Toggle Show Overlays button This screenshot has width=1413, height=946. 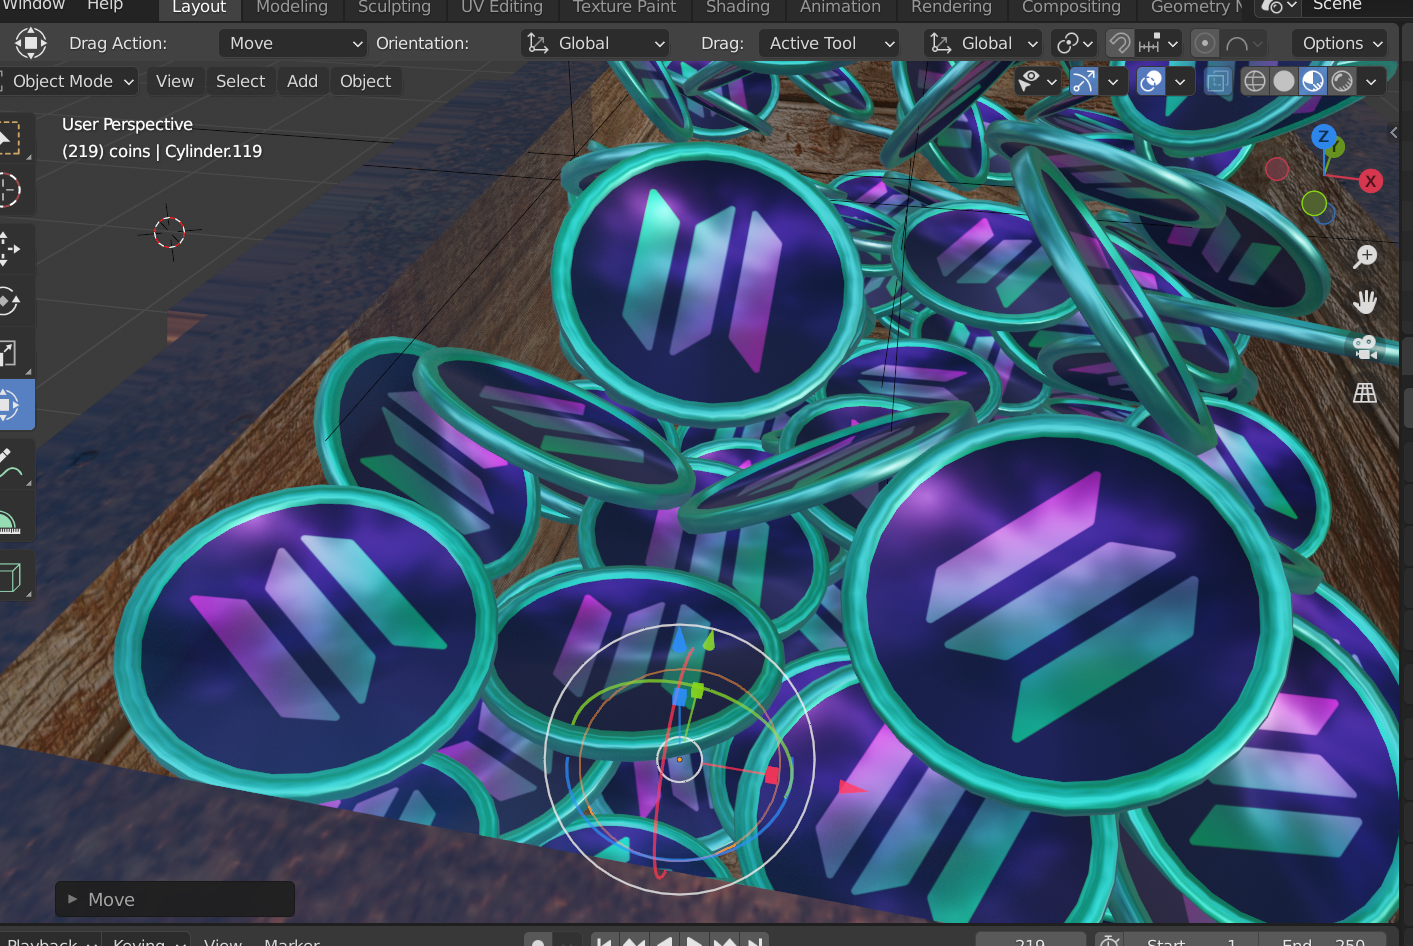click(x=1151, y=81)
